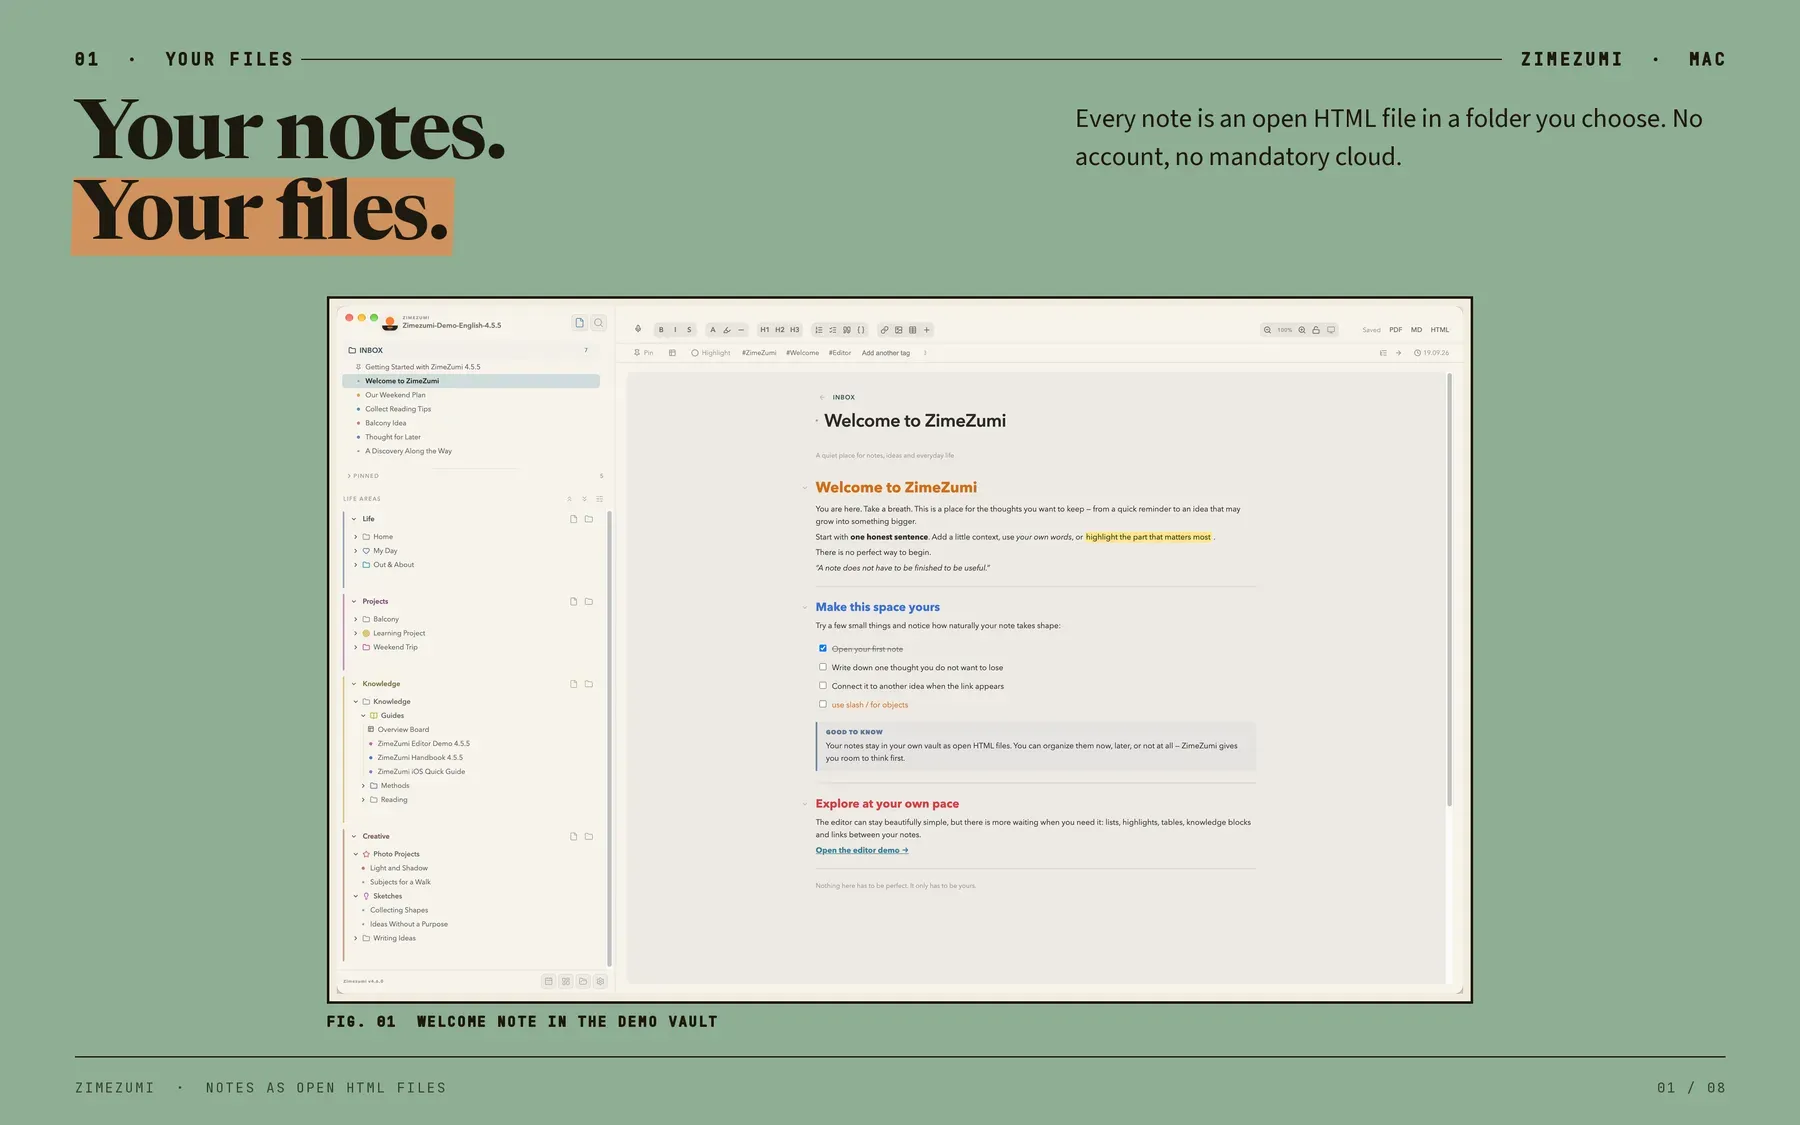
Task: Open the calendar icon in sidebar footer
Action: pyautogui.click(x=548, y=982)
